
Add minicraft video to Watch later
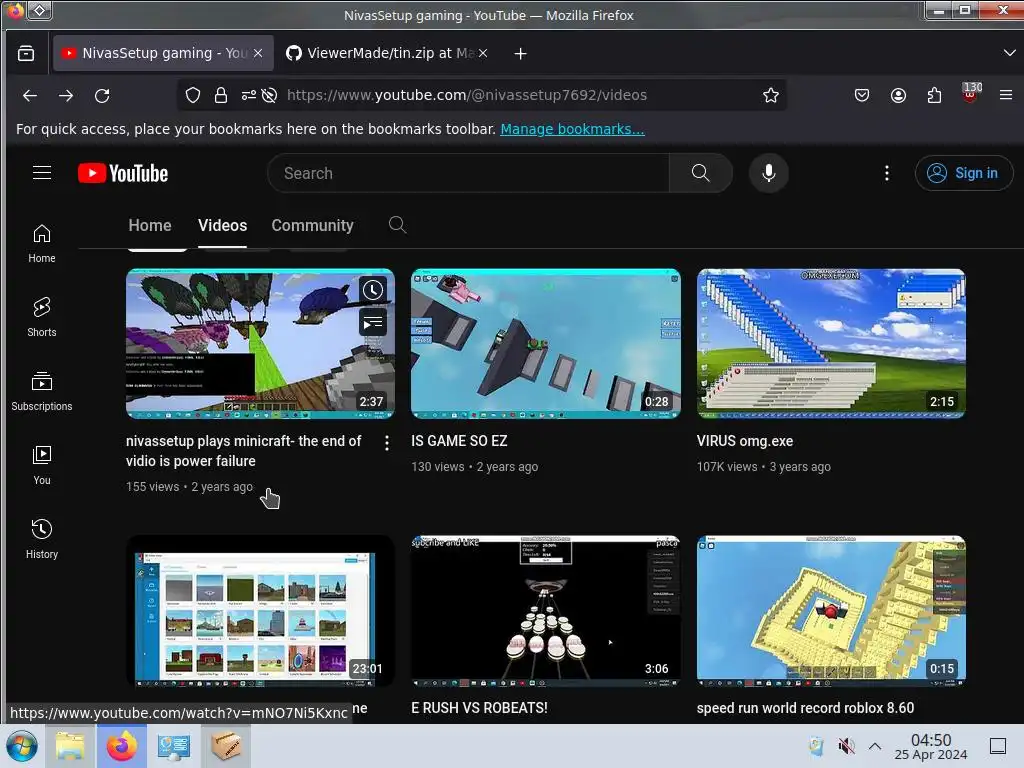373,290
